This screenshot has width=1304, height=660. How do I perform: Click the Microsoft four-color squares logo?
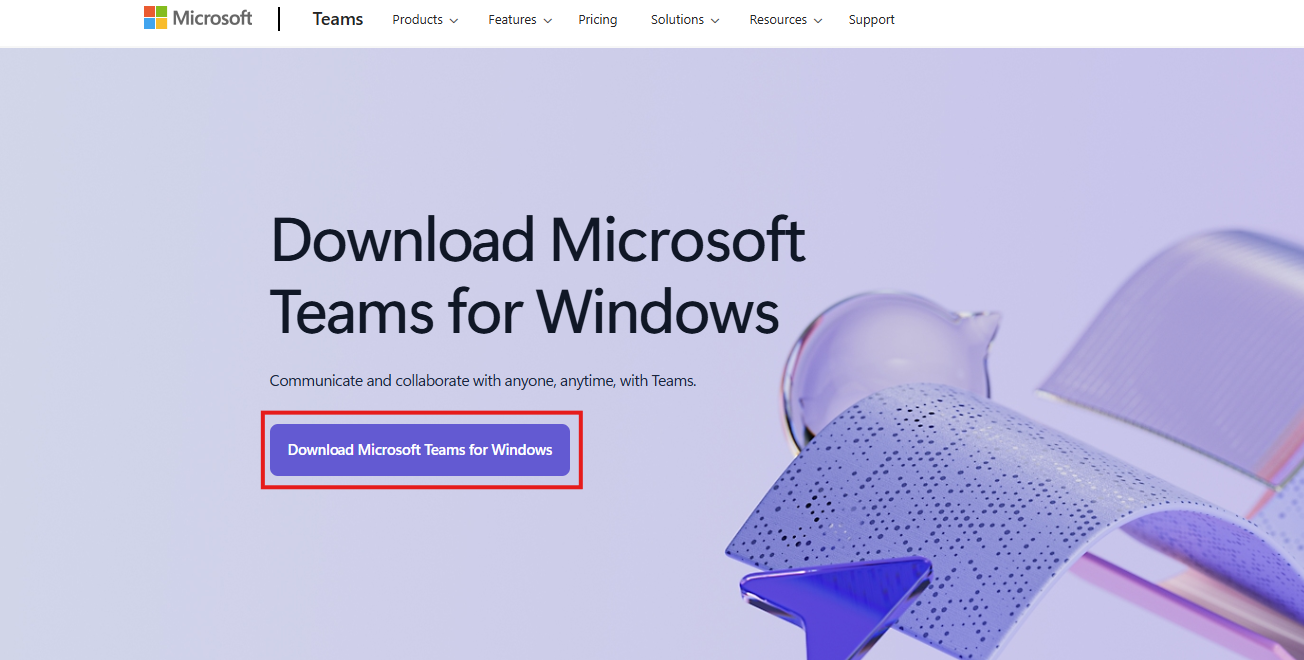(x=155, y=18)
